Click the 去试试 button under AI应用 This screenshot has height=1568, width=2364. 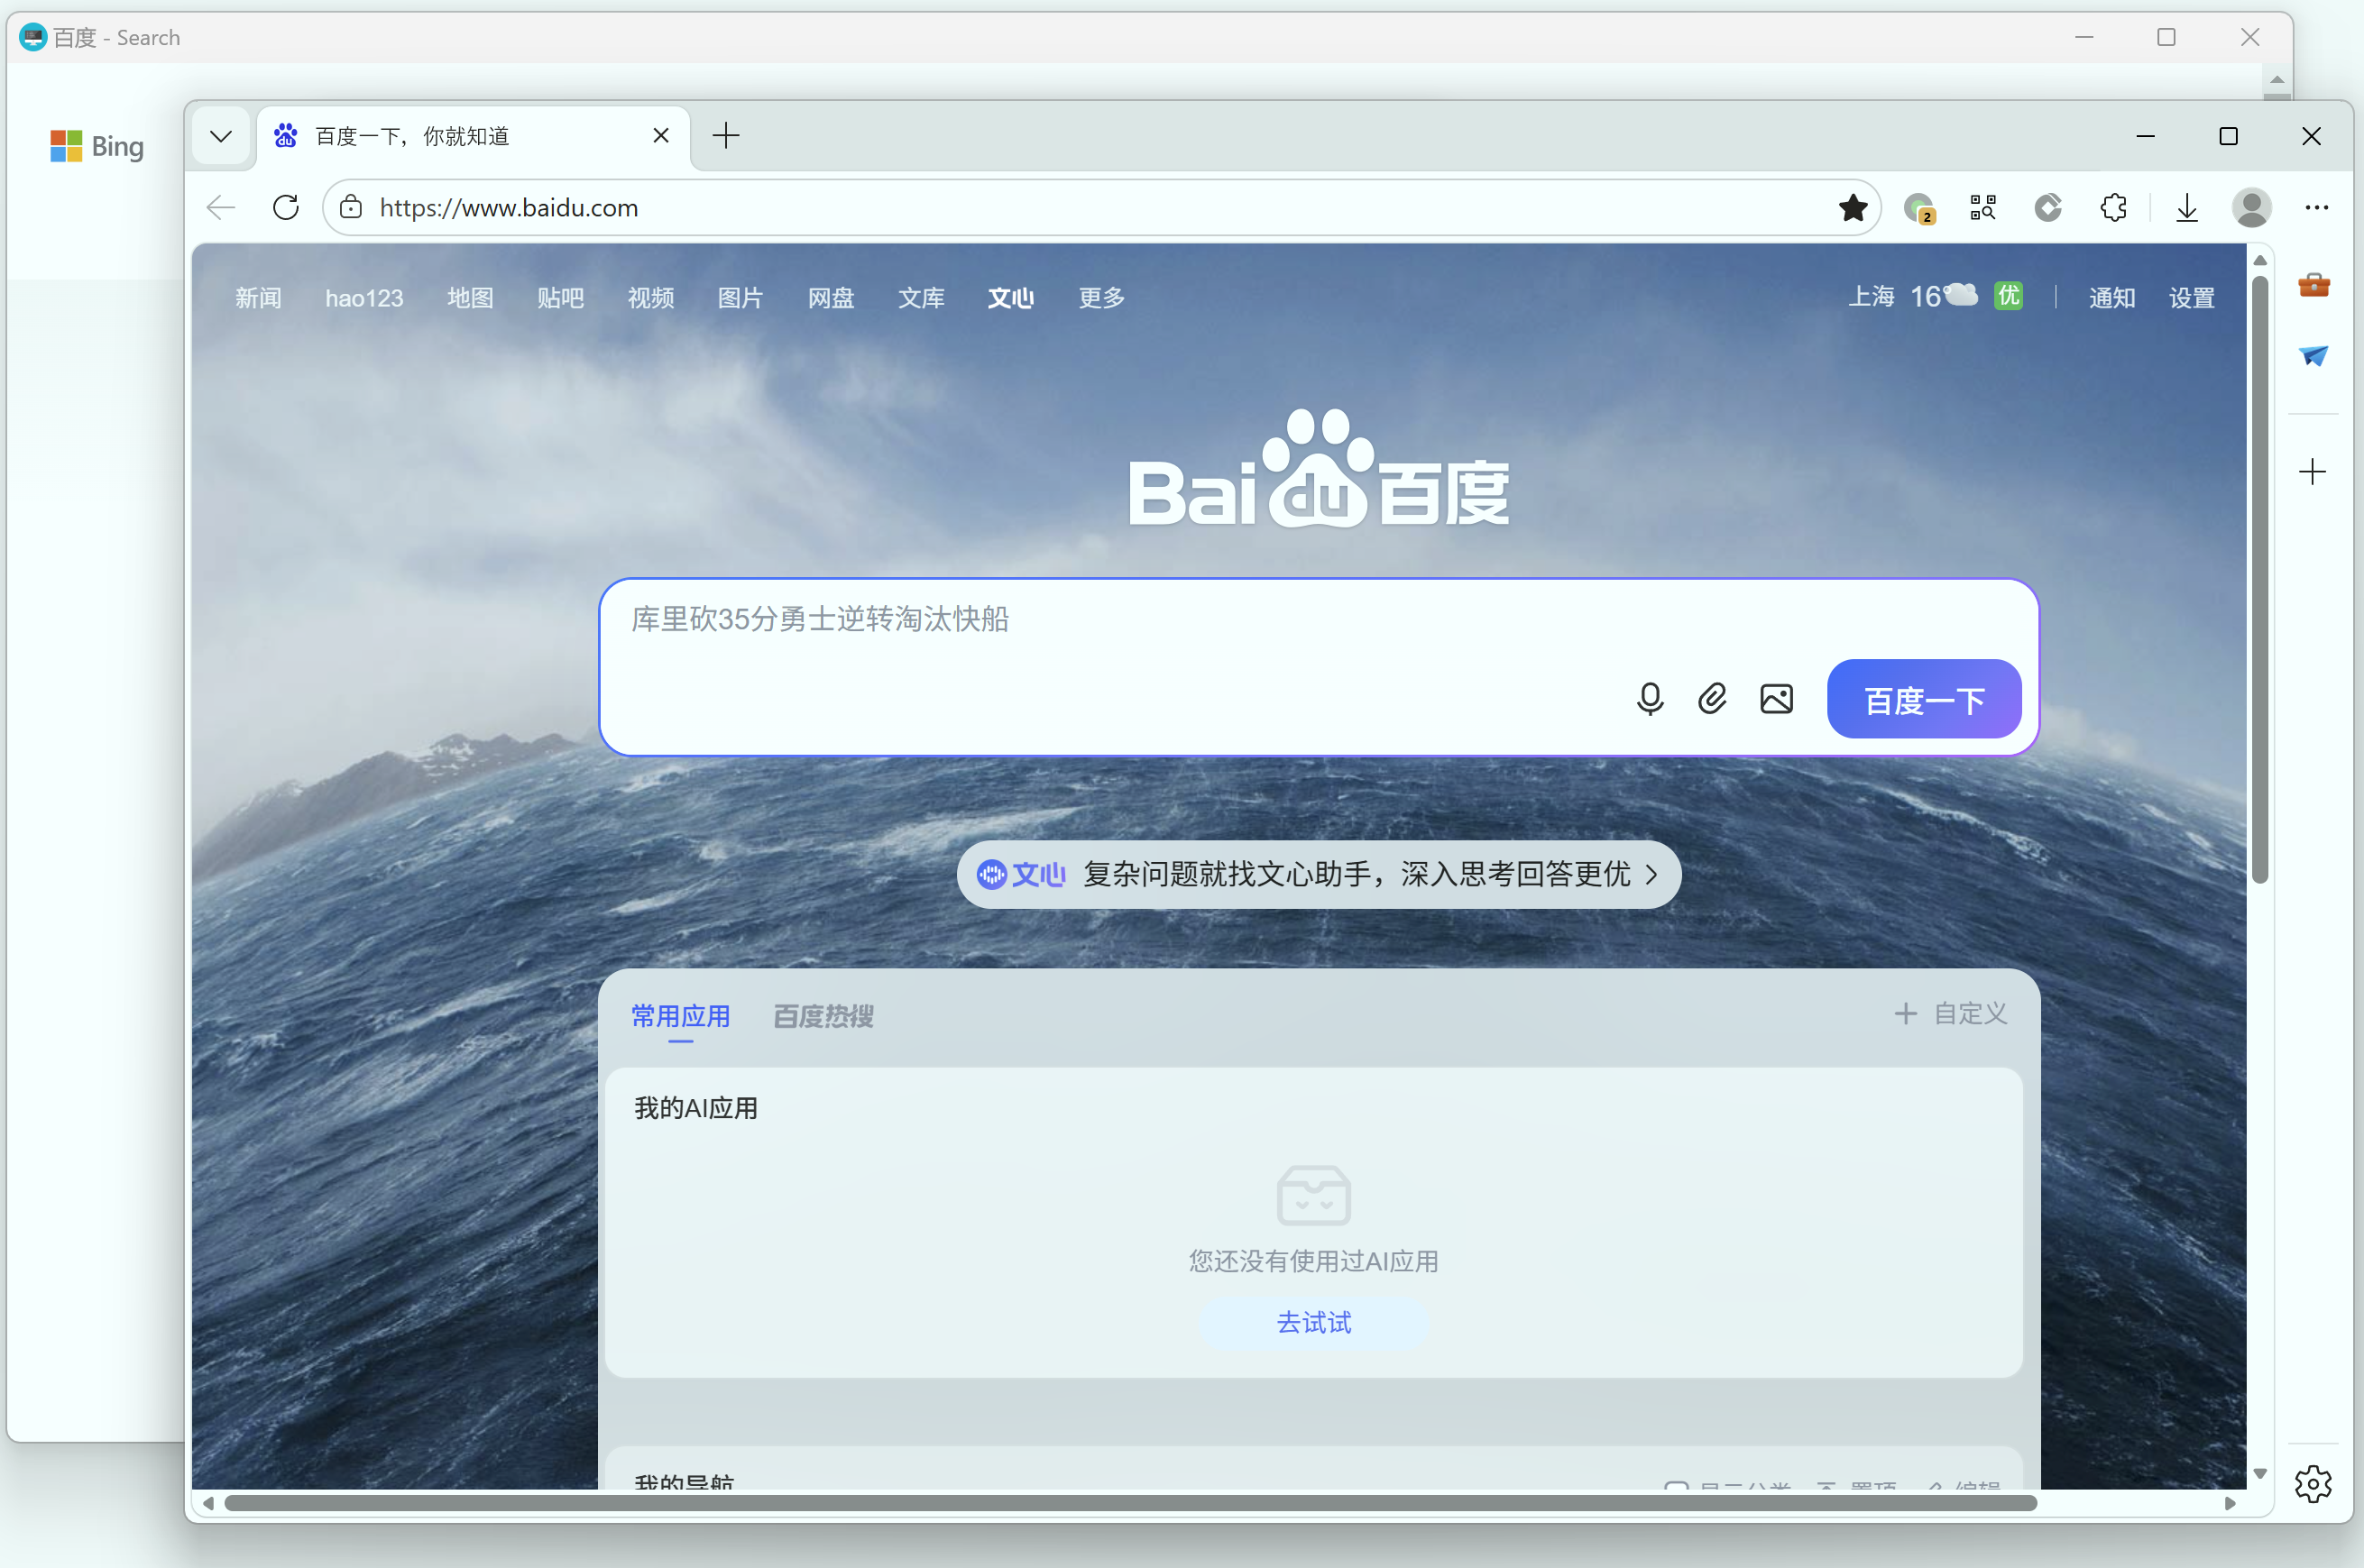pos(1314,1322)
